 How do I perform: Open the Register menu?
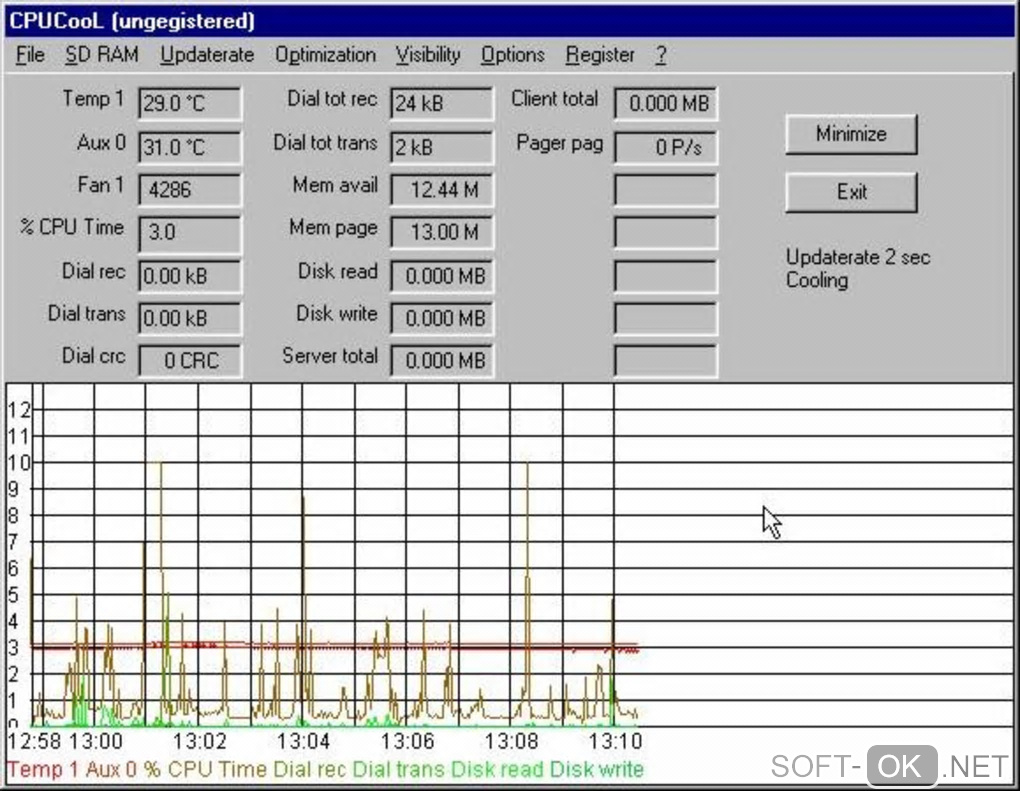coord(600,55)
